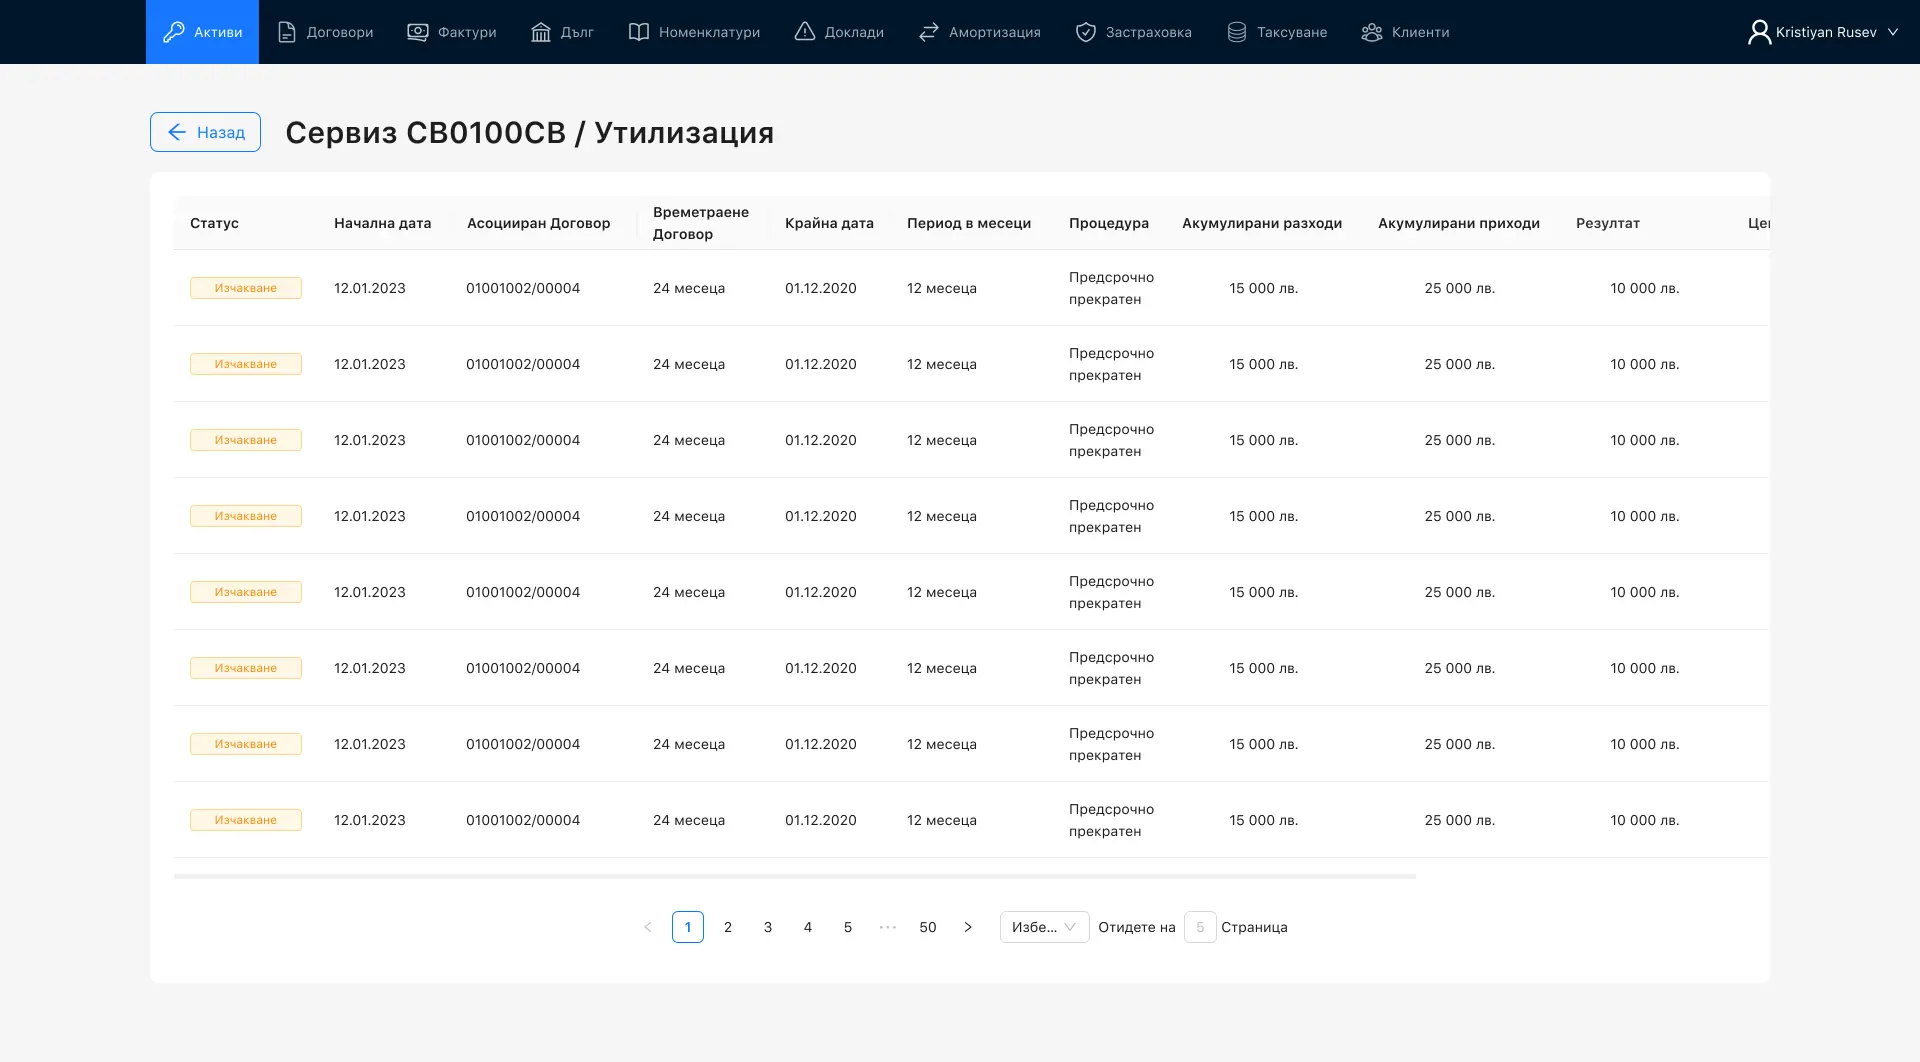
Task: Click the warning triangle icon beside Доклади
Action: click(x=805, y=32)
